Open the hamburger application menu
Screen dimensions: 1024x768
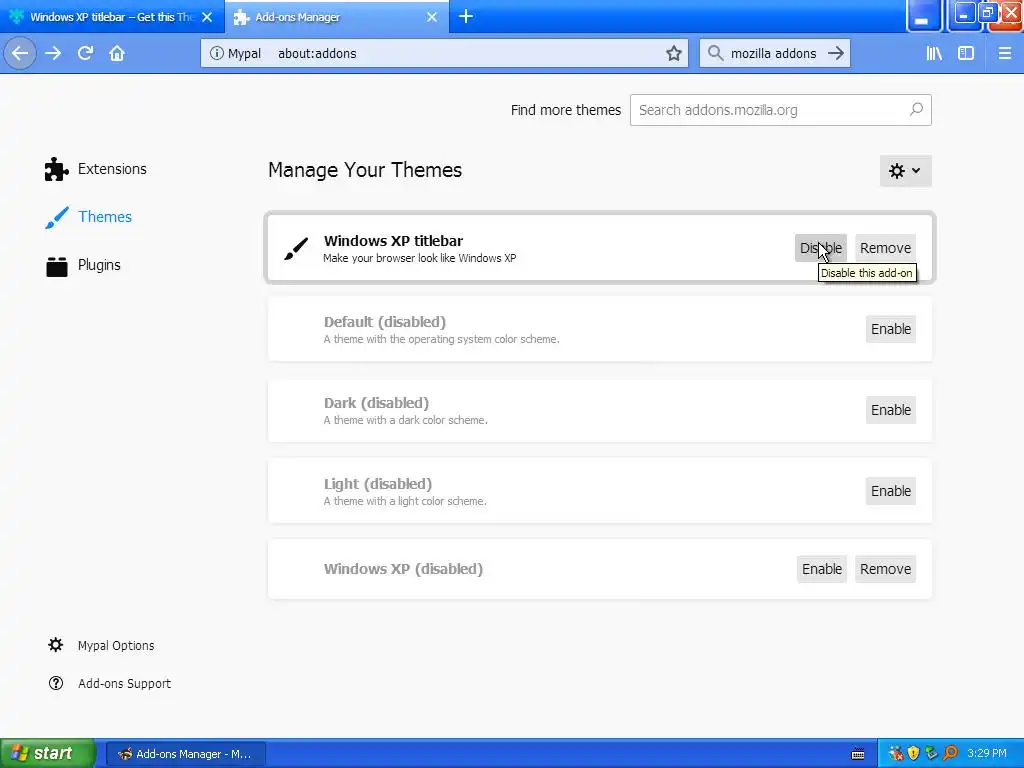[x=1005, y=53]
